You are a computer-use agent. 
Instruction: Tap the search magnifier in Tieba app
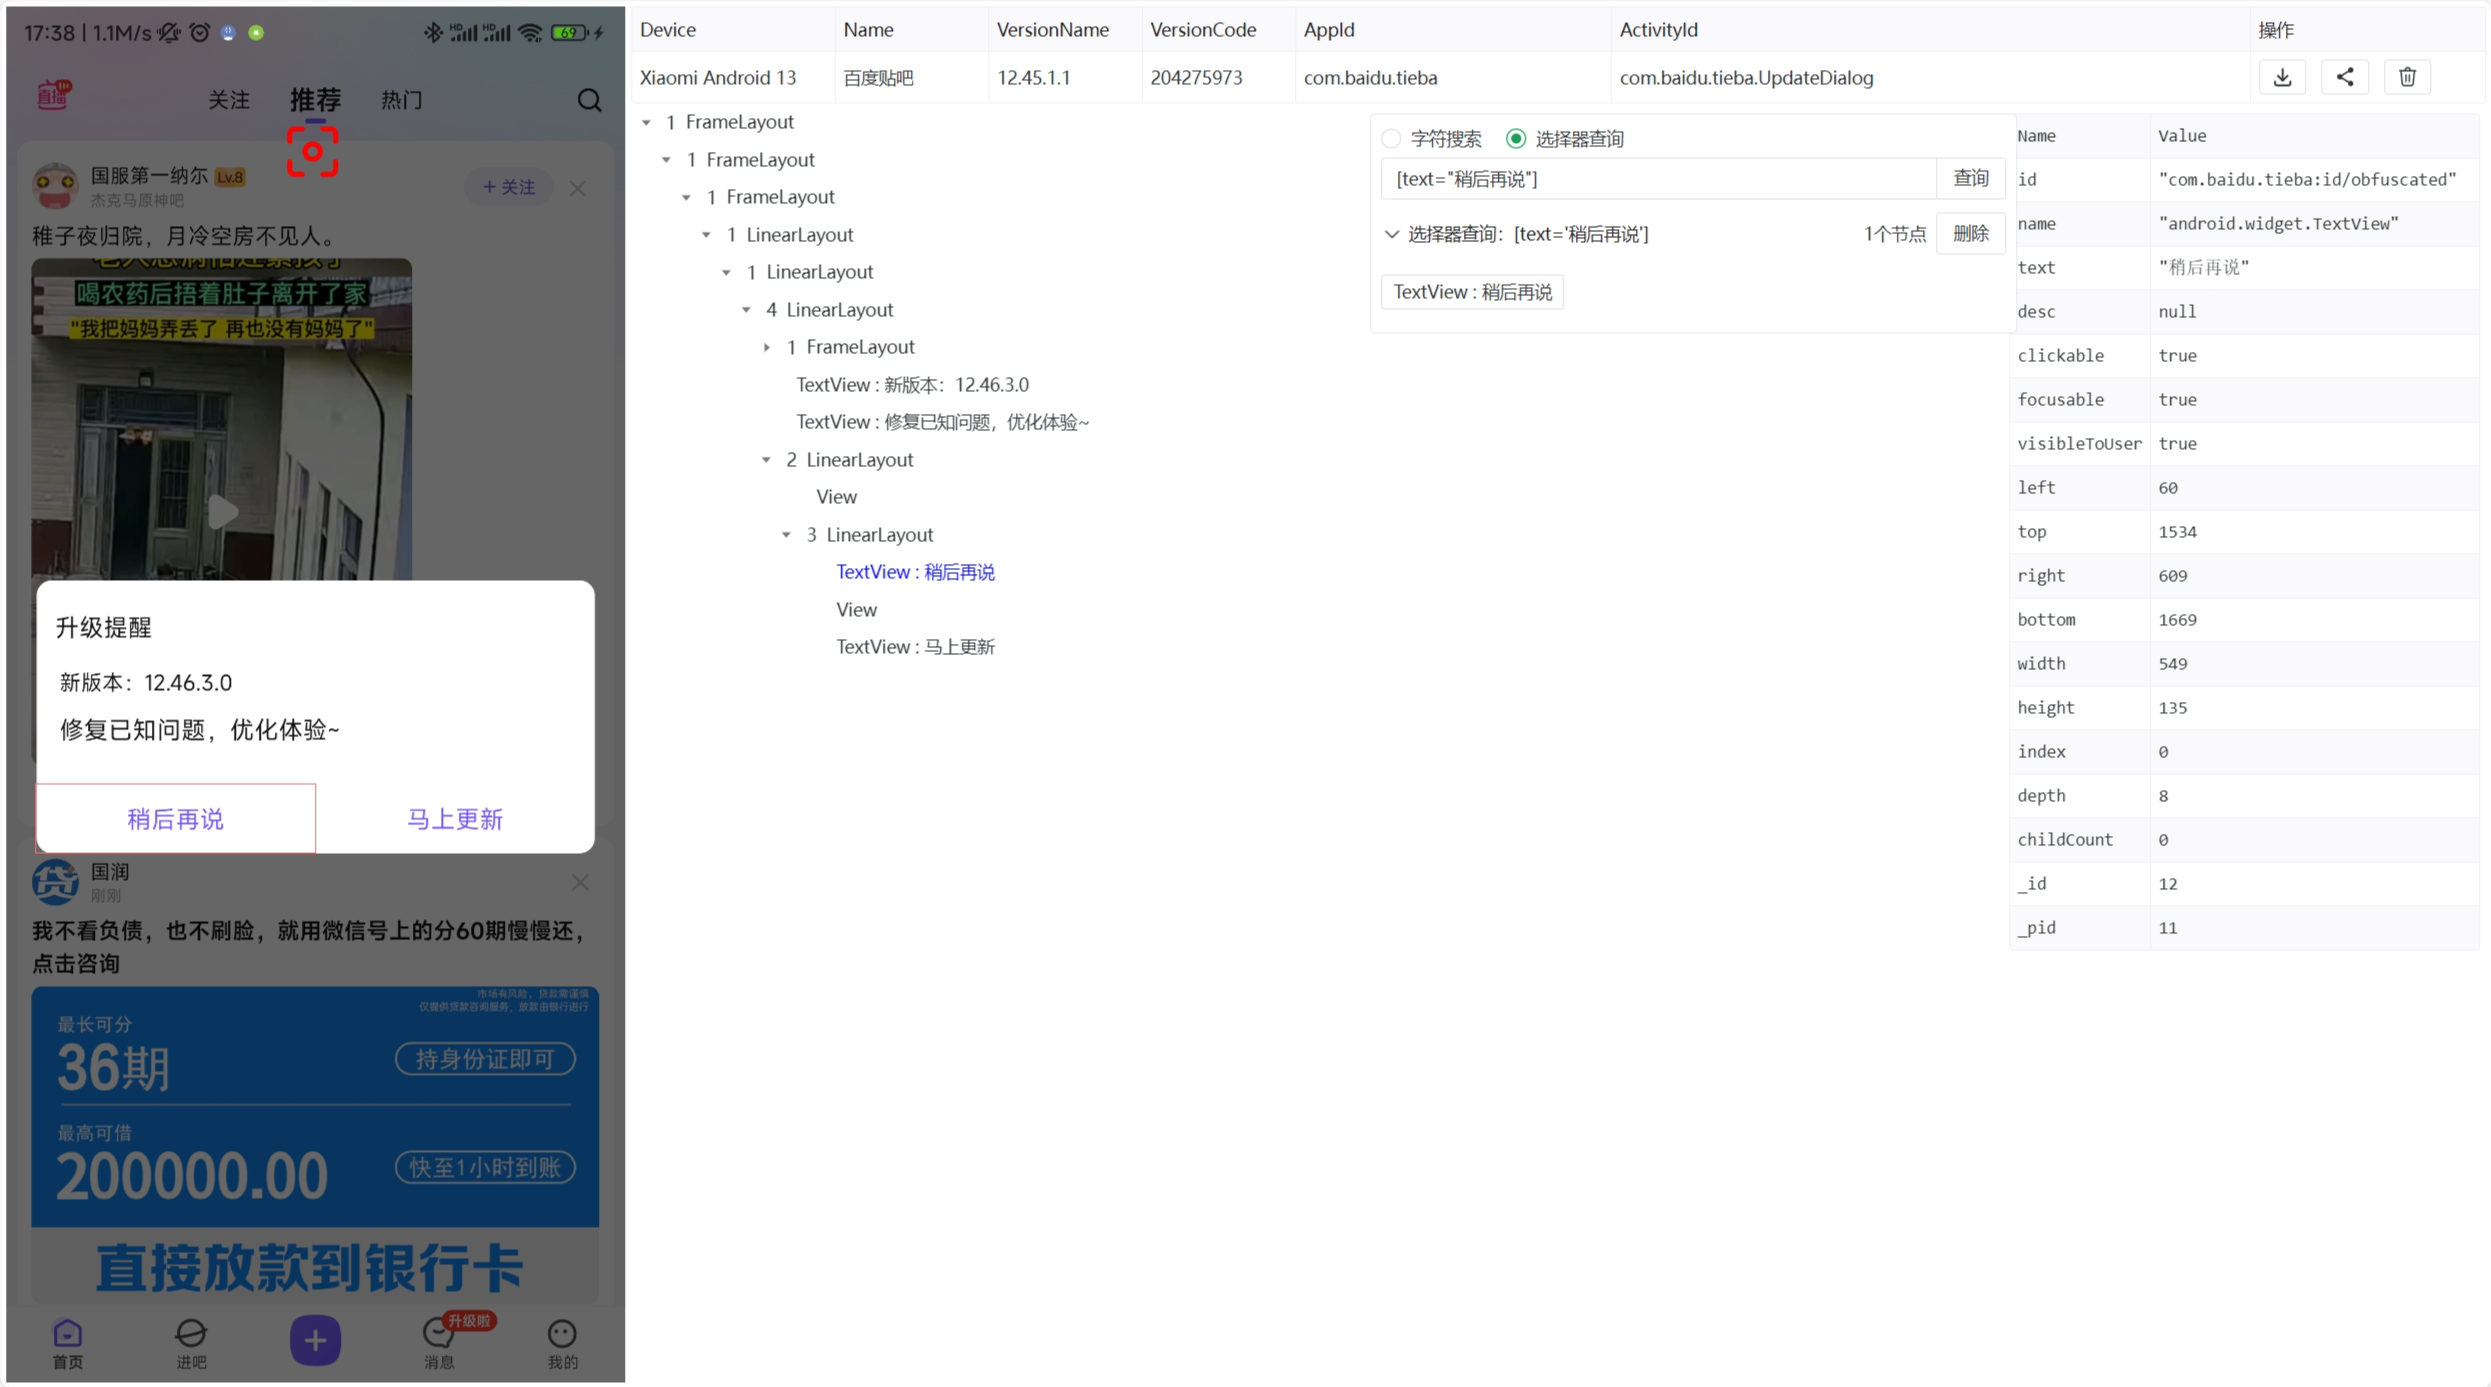(589, 100)
